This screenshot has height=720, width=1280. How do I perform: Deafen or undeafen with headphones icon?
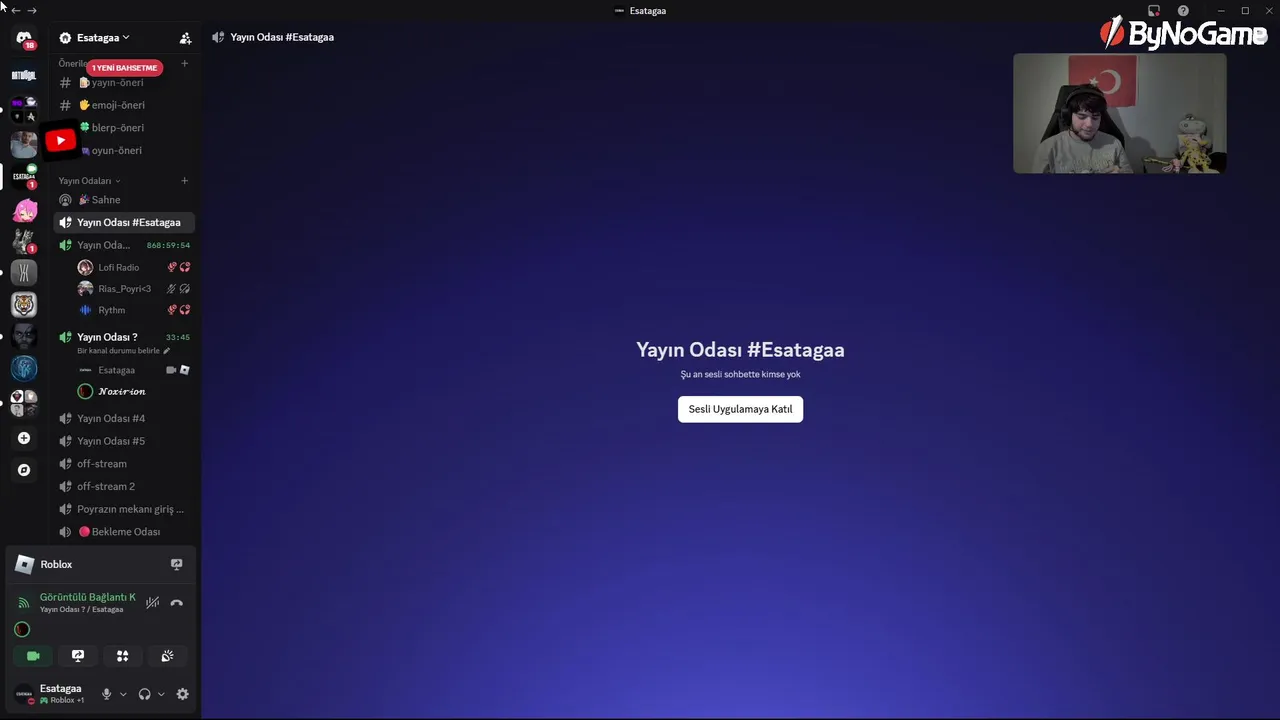coord(145,694)
